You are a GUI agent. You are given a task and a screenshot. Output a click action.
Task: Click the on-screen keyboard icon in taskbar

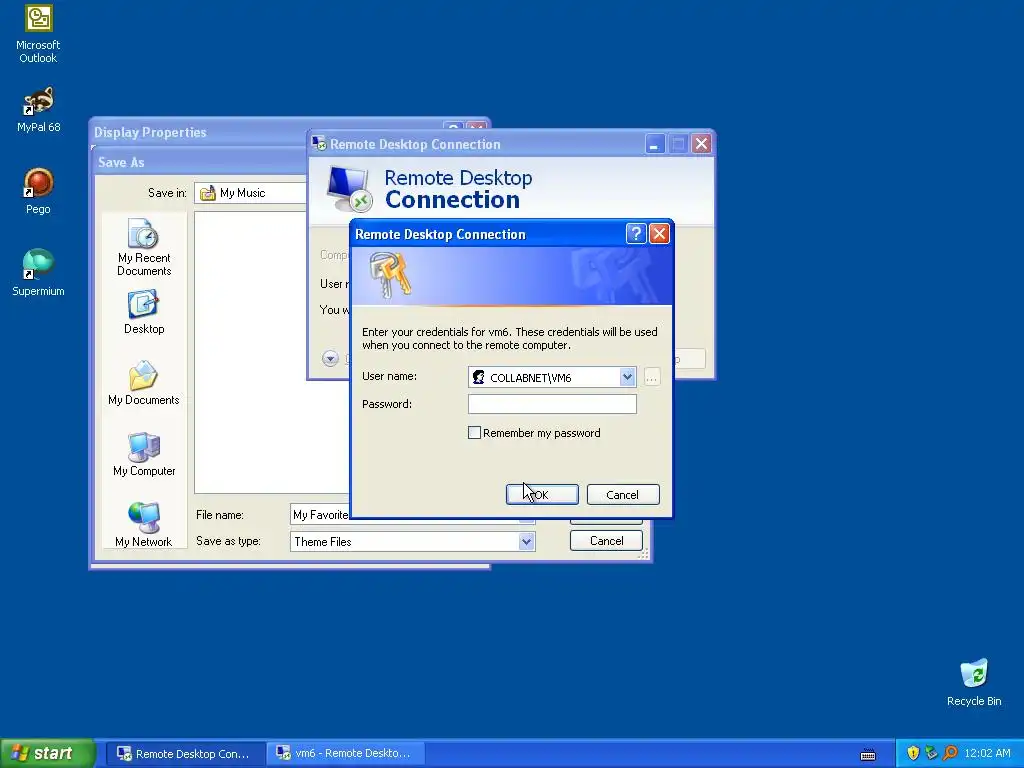(x=868, y=754)
